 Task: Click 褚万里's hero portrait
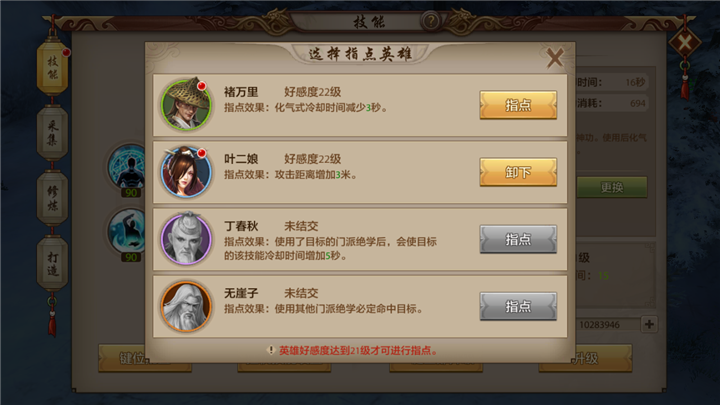186,104
